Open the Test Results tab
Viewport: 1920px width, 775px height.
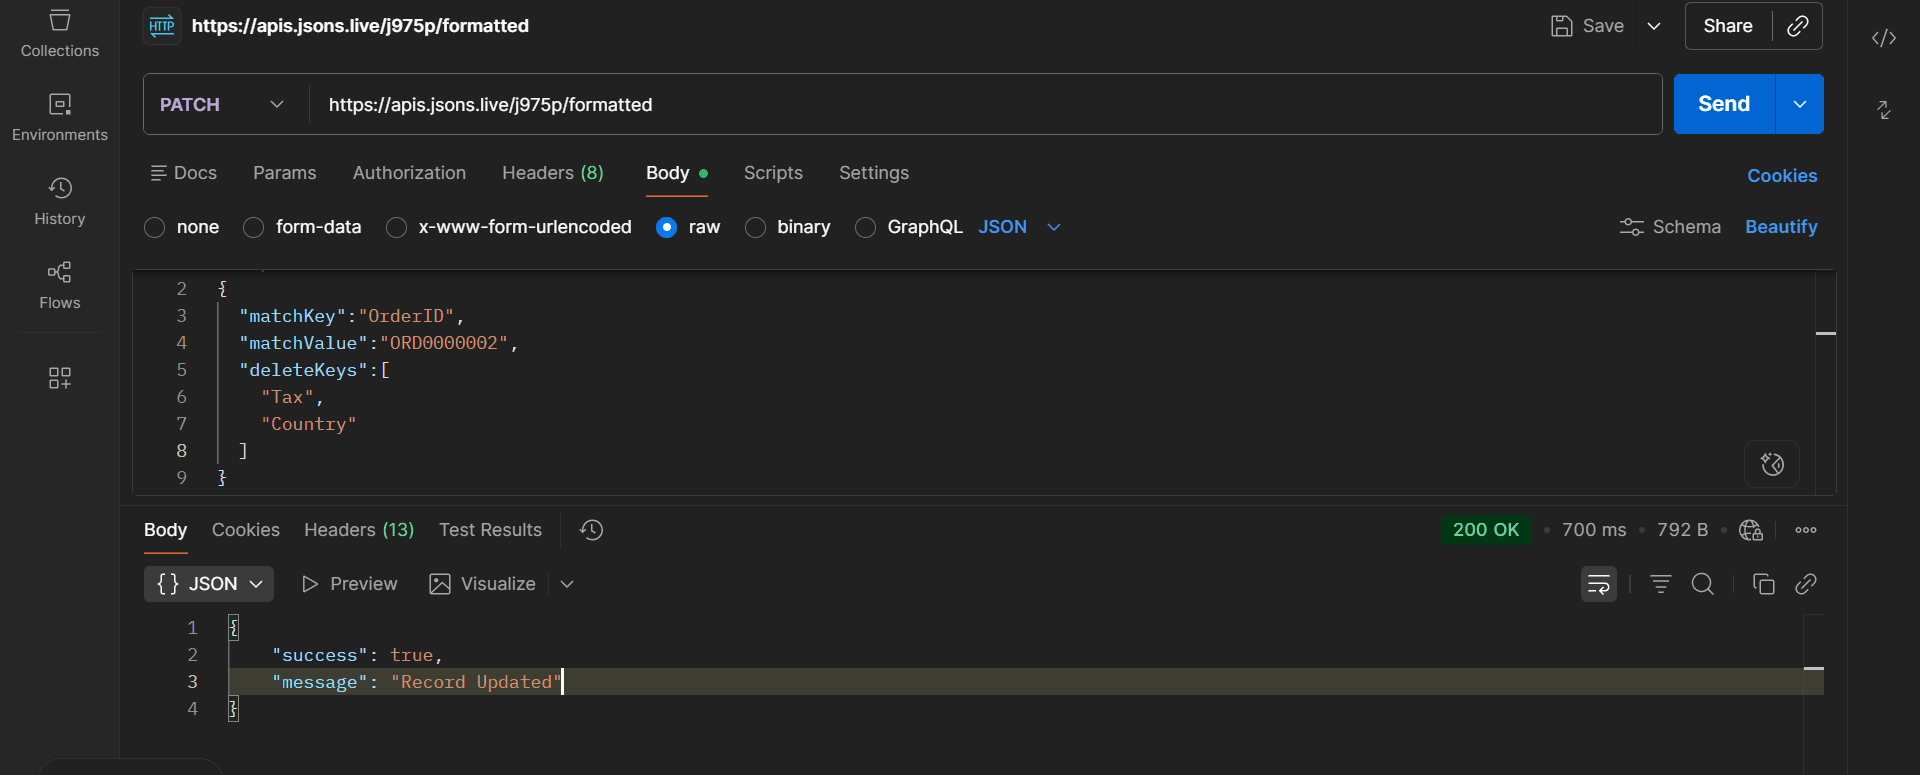tap(490, 530)
